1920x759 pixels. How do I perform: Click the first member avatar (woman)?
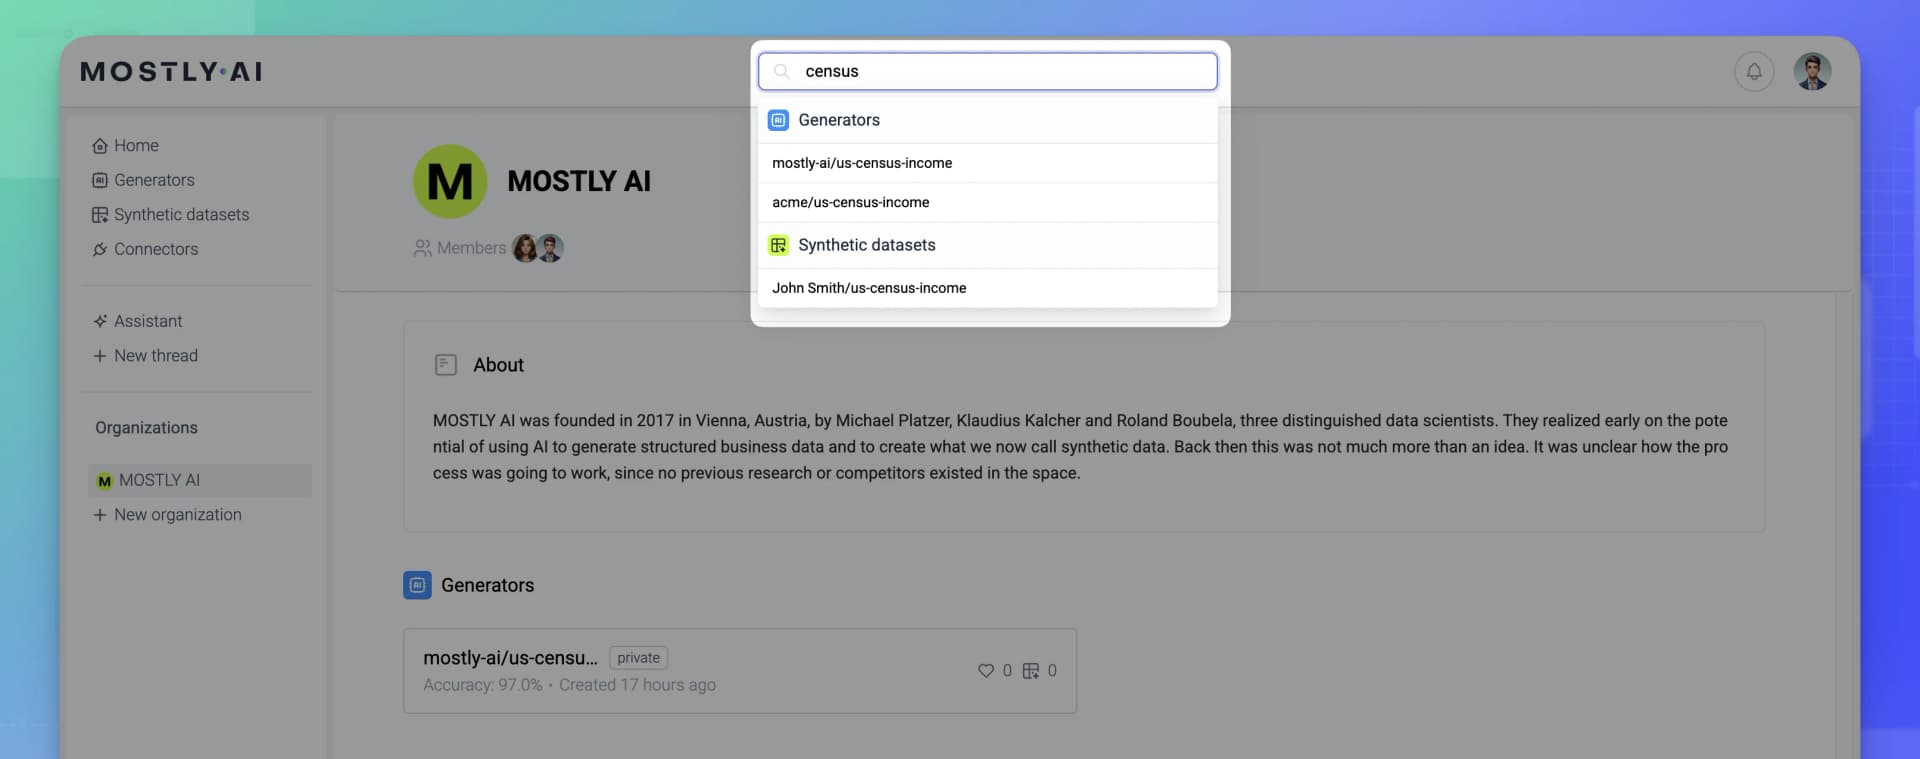pyautogui.click(x=525, y=248)
